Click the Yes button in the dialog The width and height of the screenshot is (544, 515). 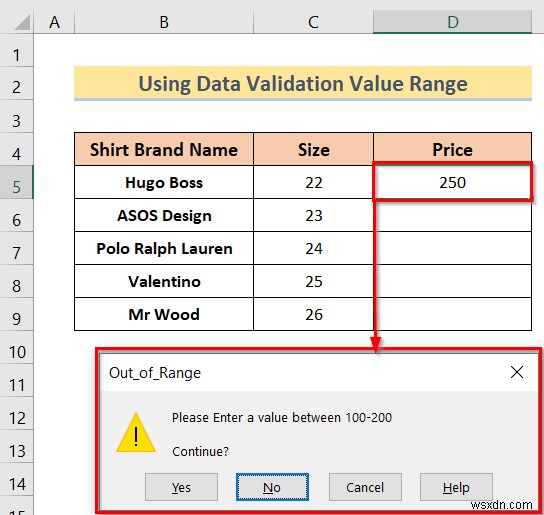pyautogui.click(x=181, y=487)
